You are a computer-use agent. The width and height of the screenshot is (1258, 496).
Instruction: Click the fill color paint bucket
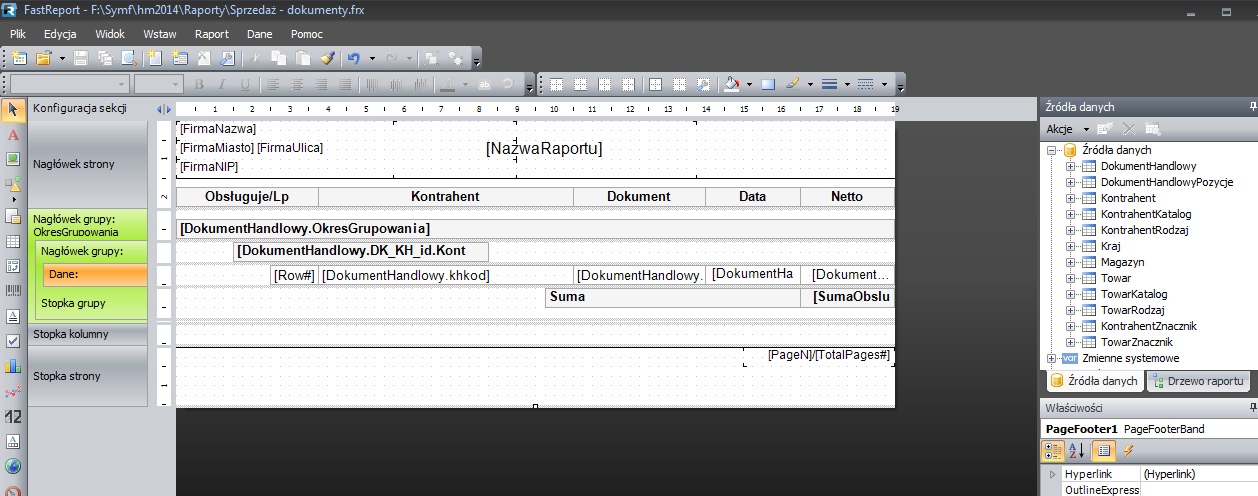[x=731, y=84]
